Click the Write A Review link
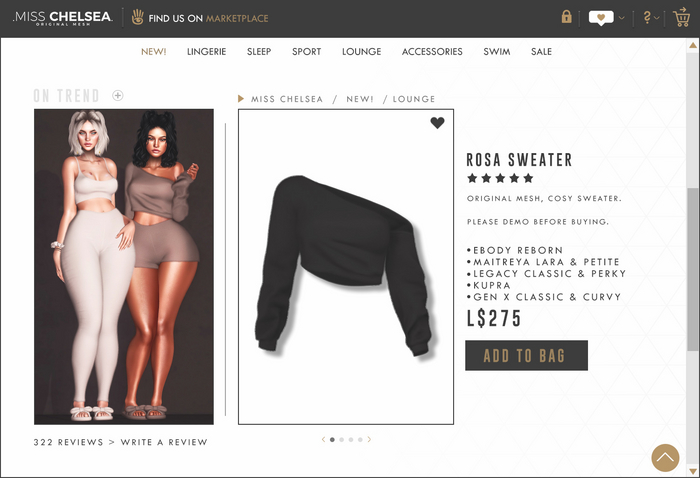 pos(164,442)
